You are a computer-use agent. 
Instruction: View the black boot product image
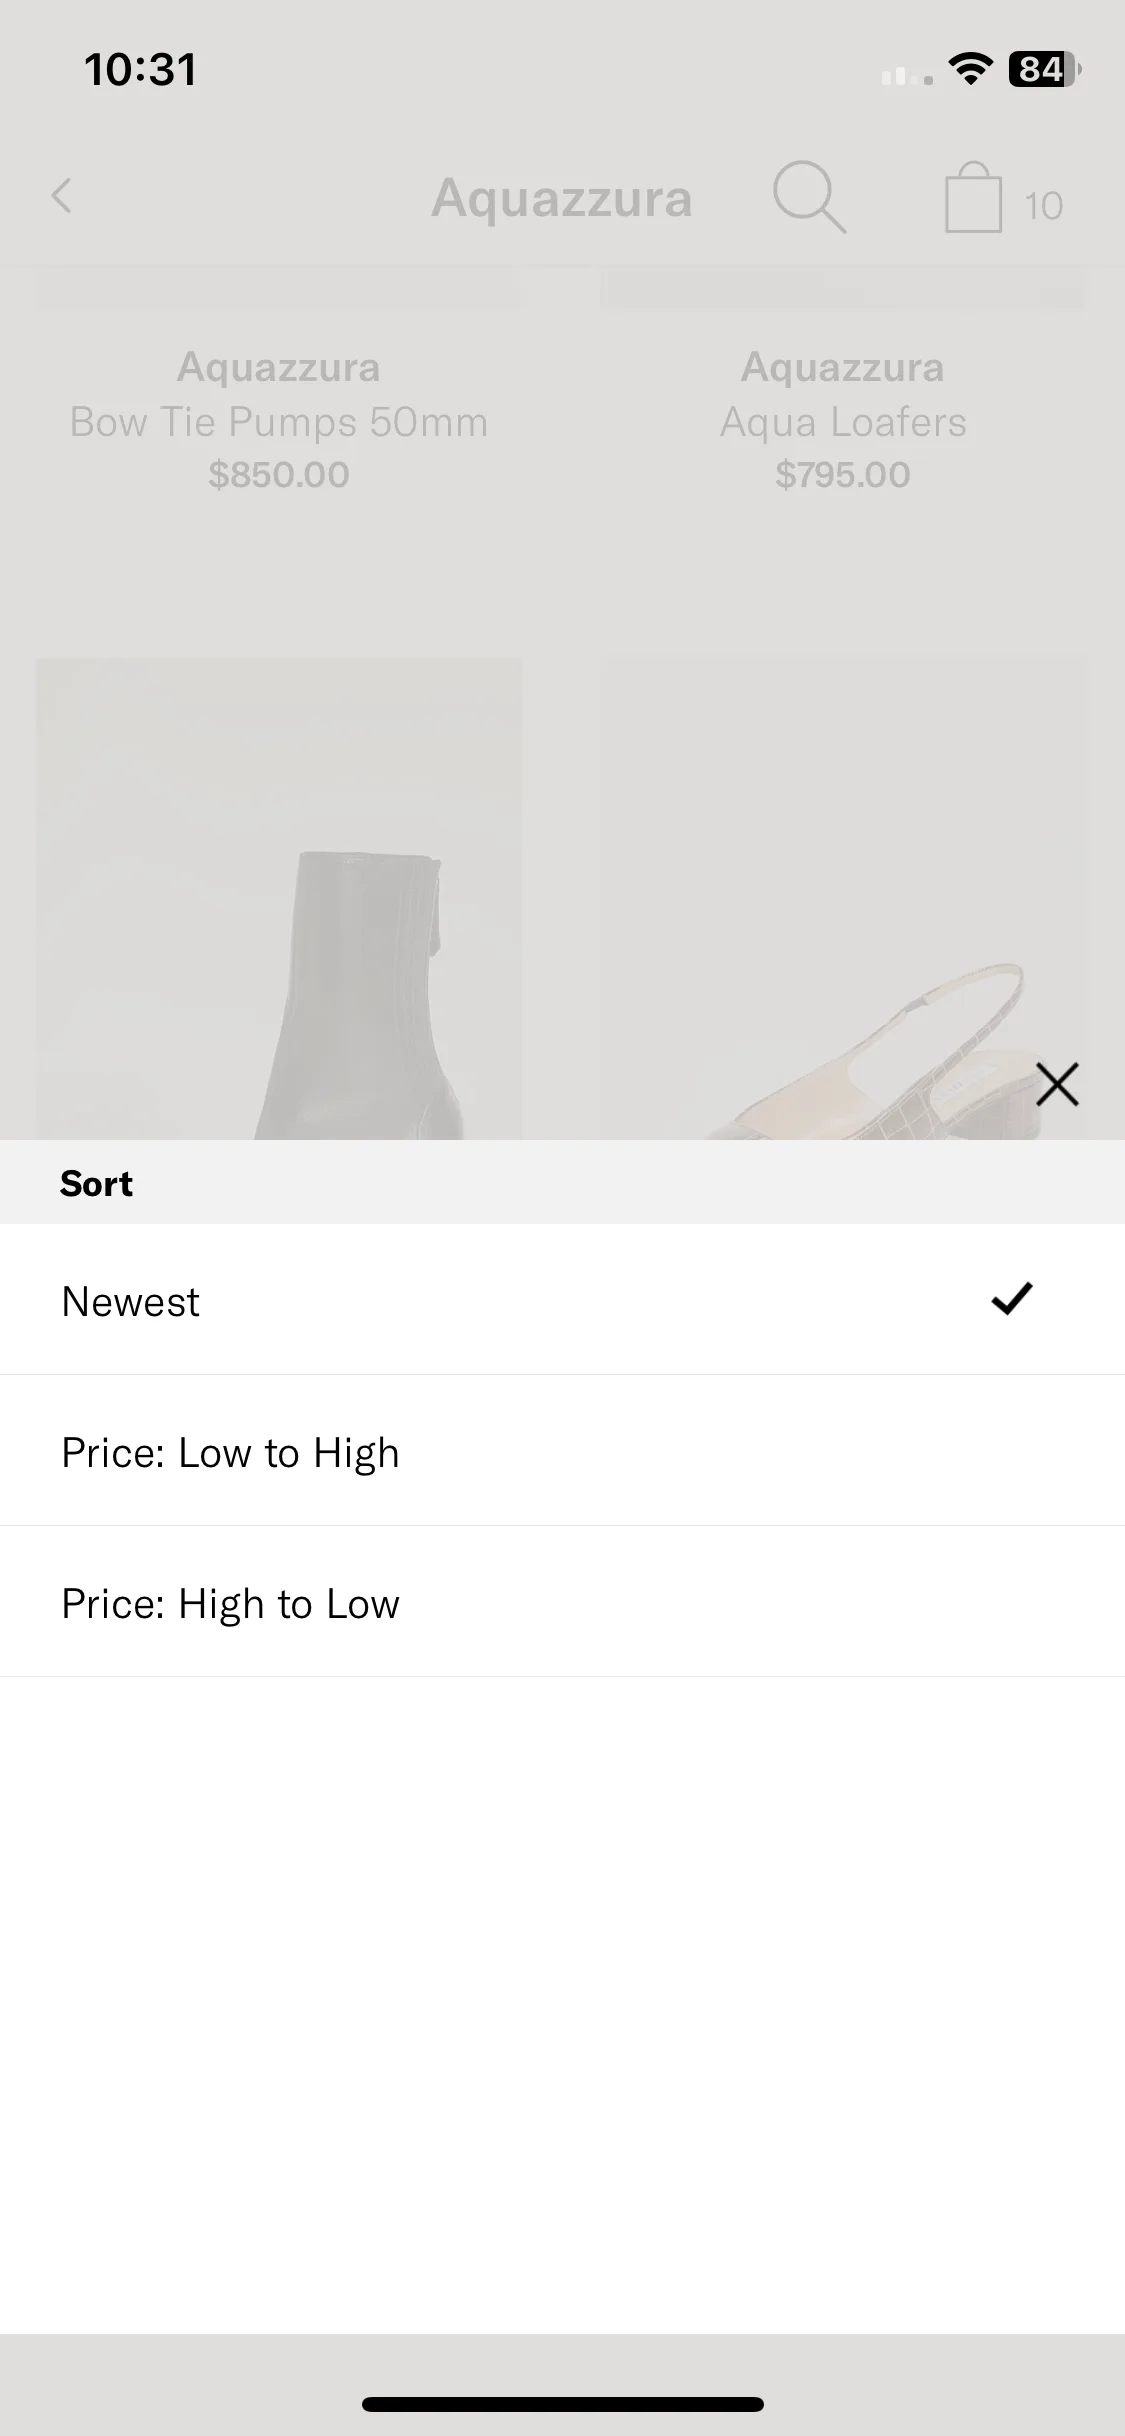[279, 899]
